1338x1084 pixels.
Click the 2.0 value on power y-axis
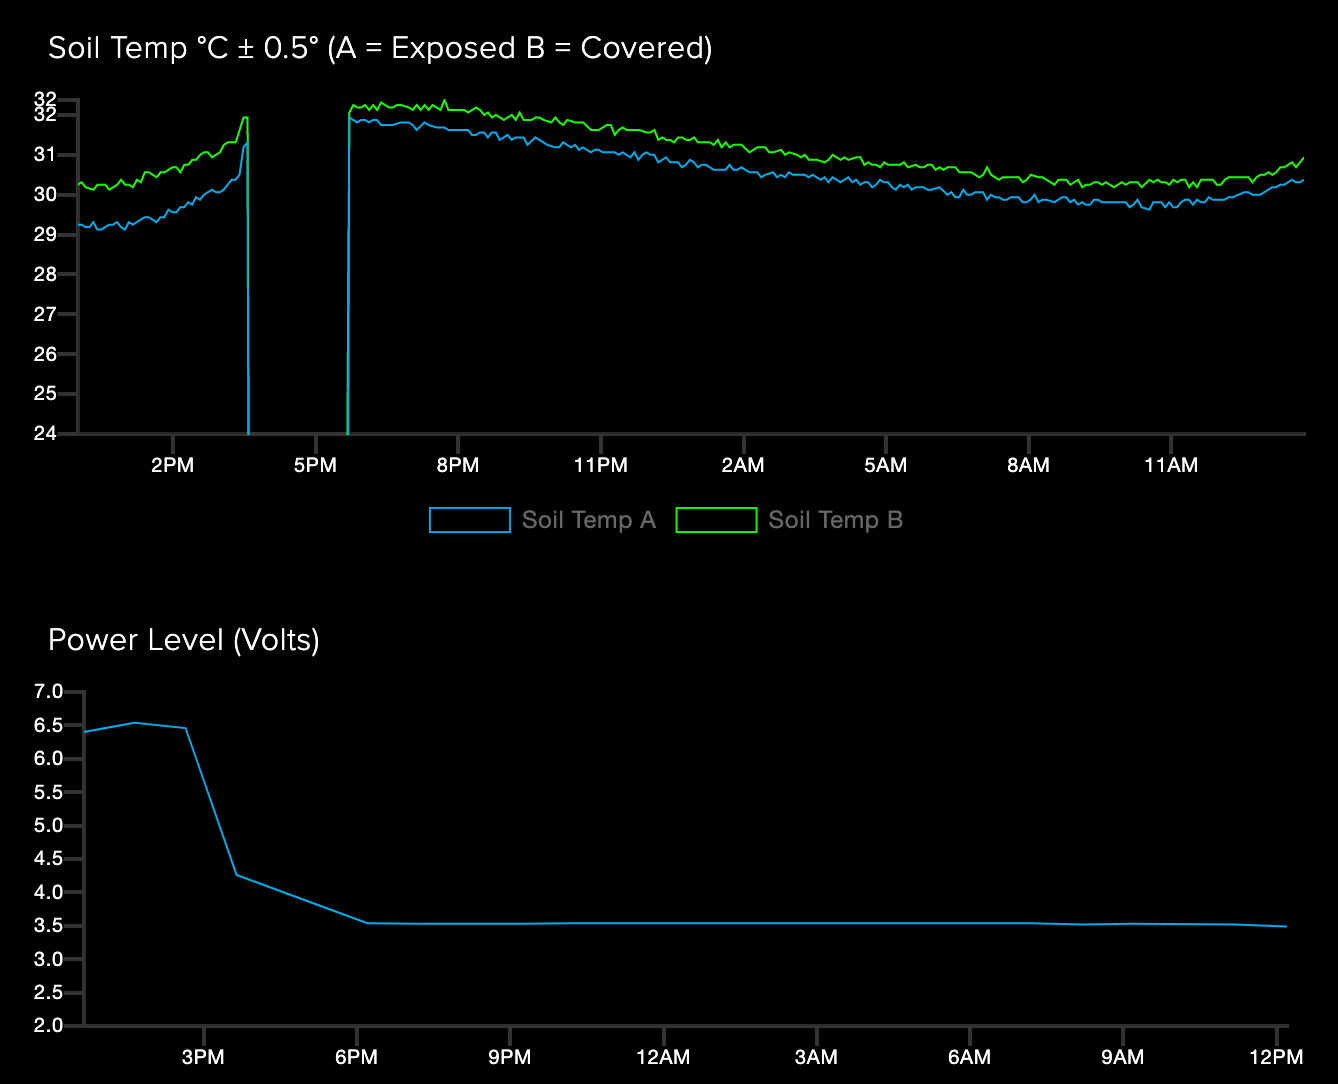[48, 1025]
